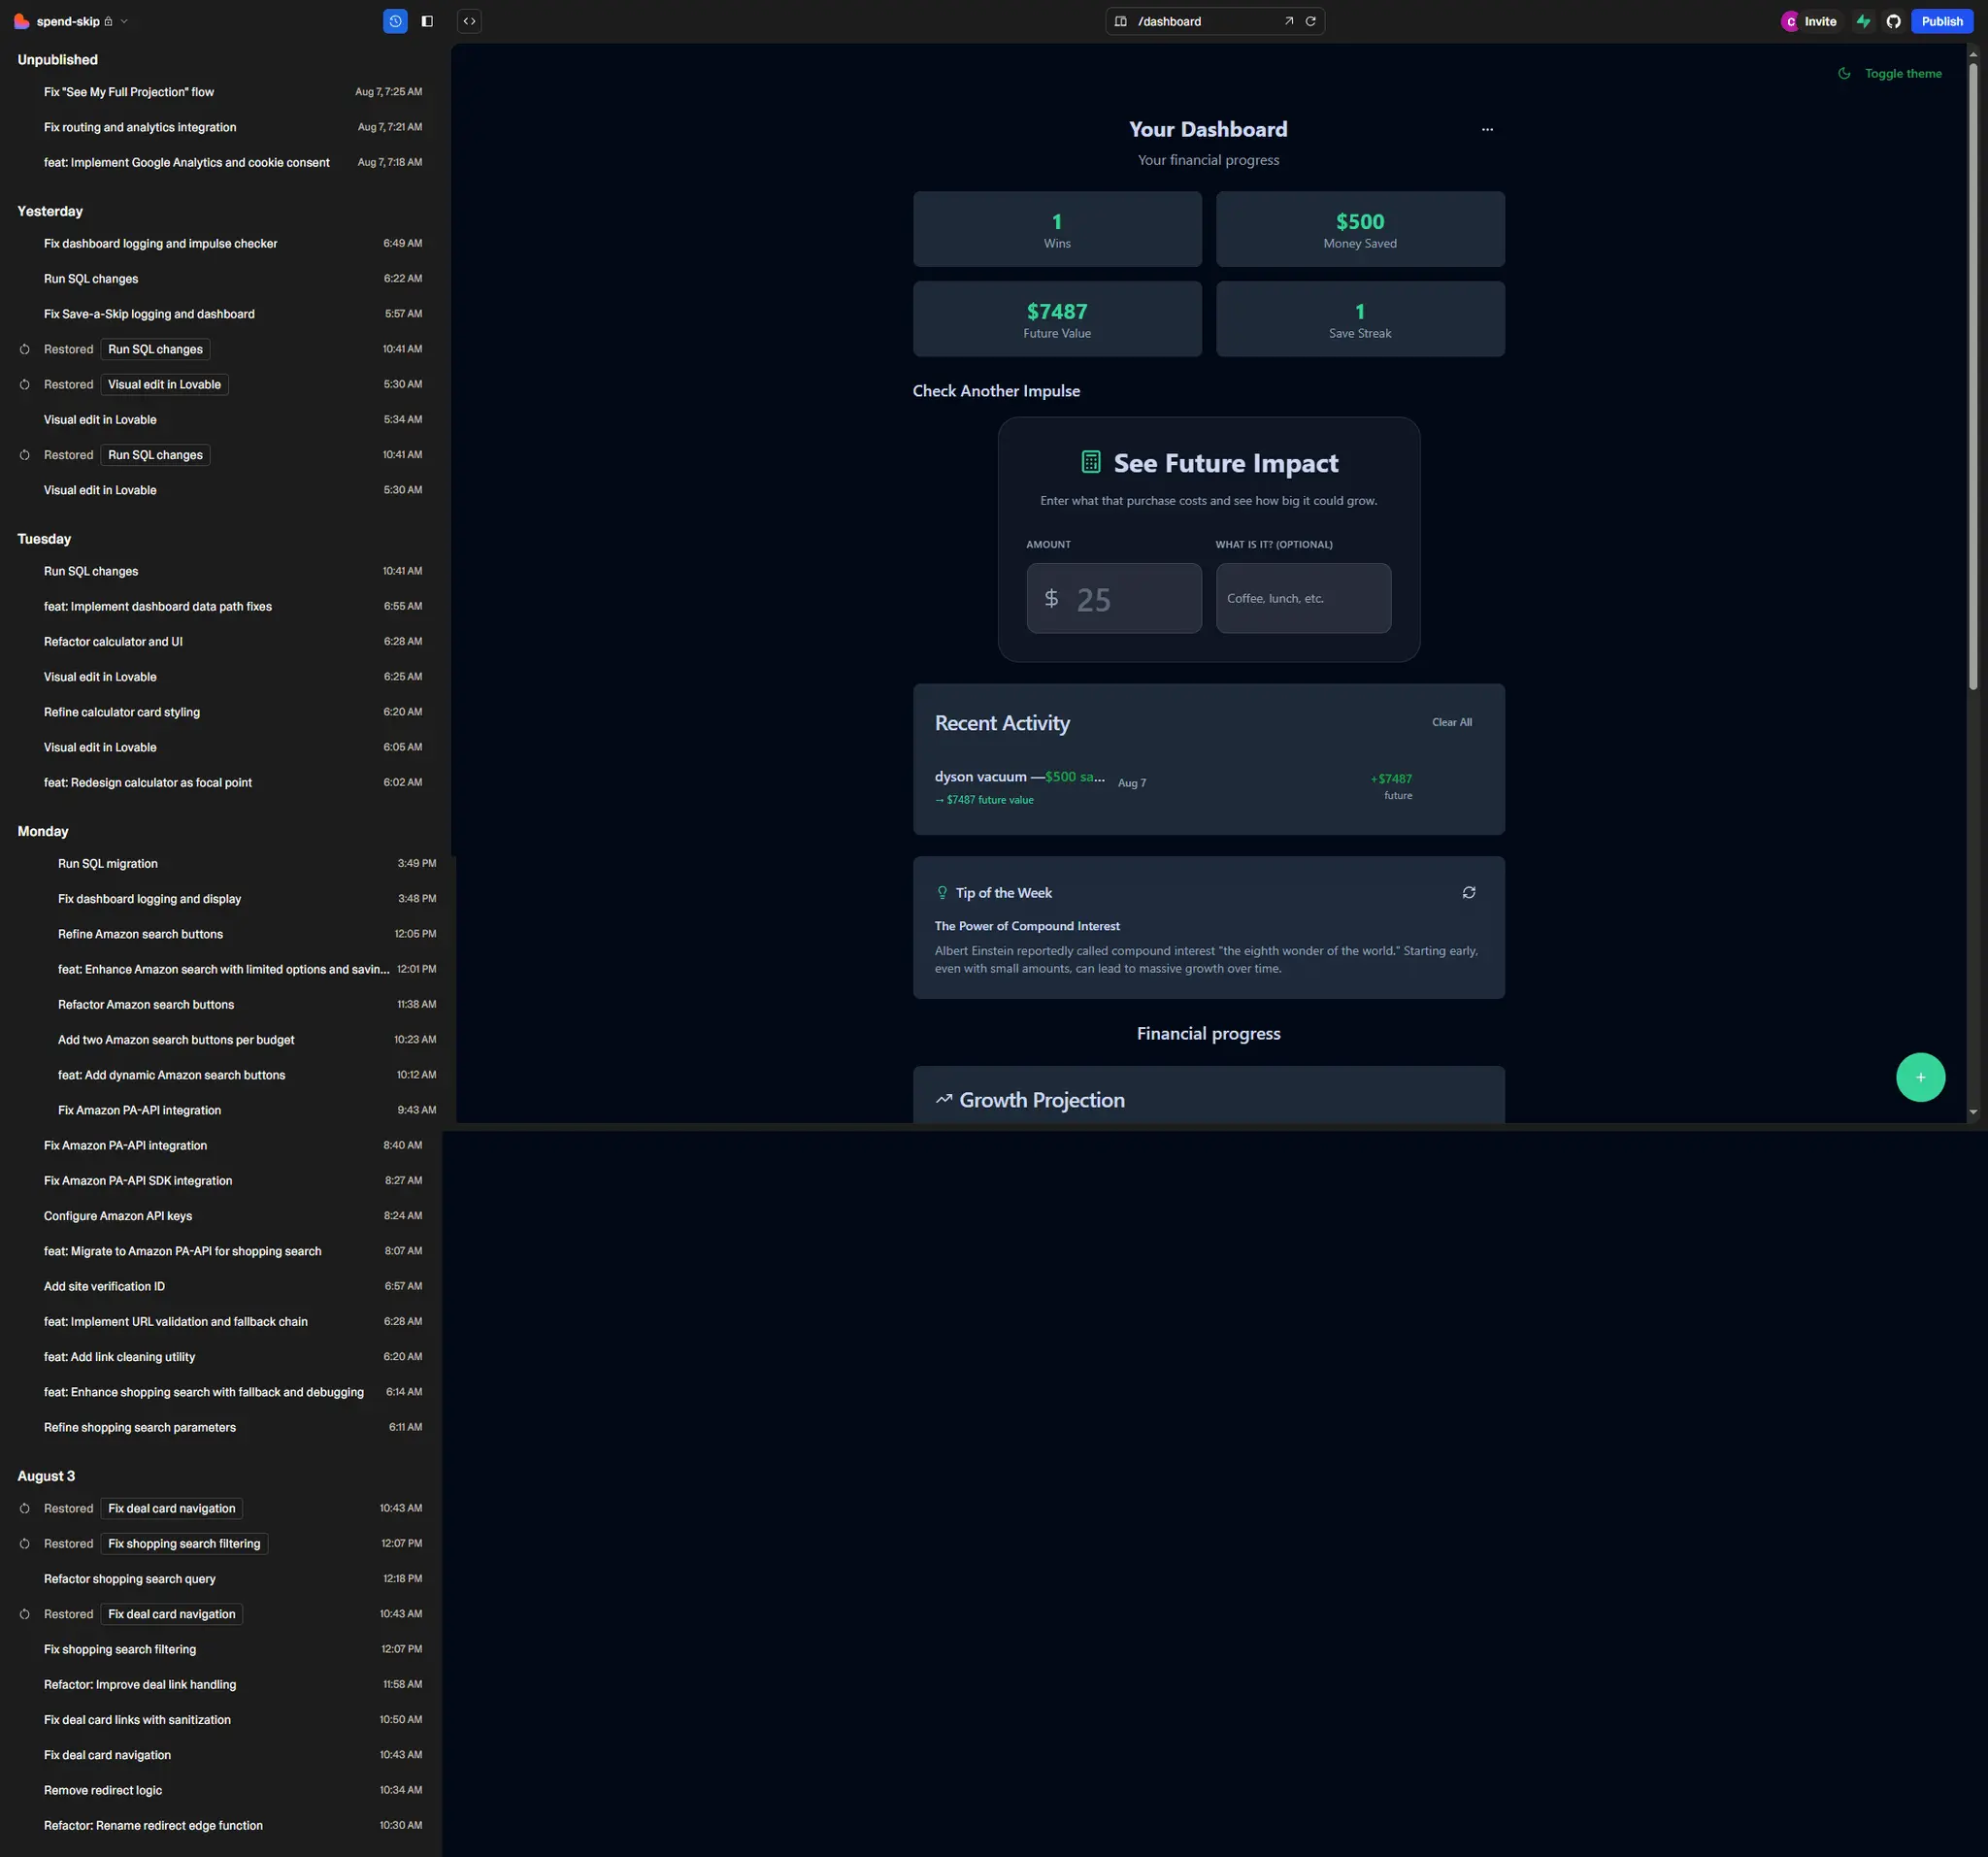Open the GitHub integration icon
Screen dimensions: 1988x1857
tap(1893, 21)
